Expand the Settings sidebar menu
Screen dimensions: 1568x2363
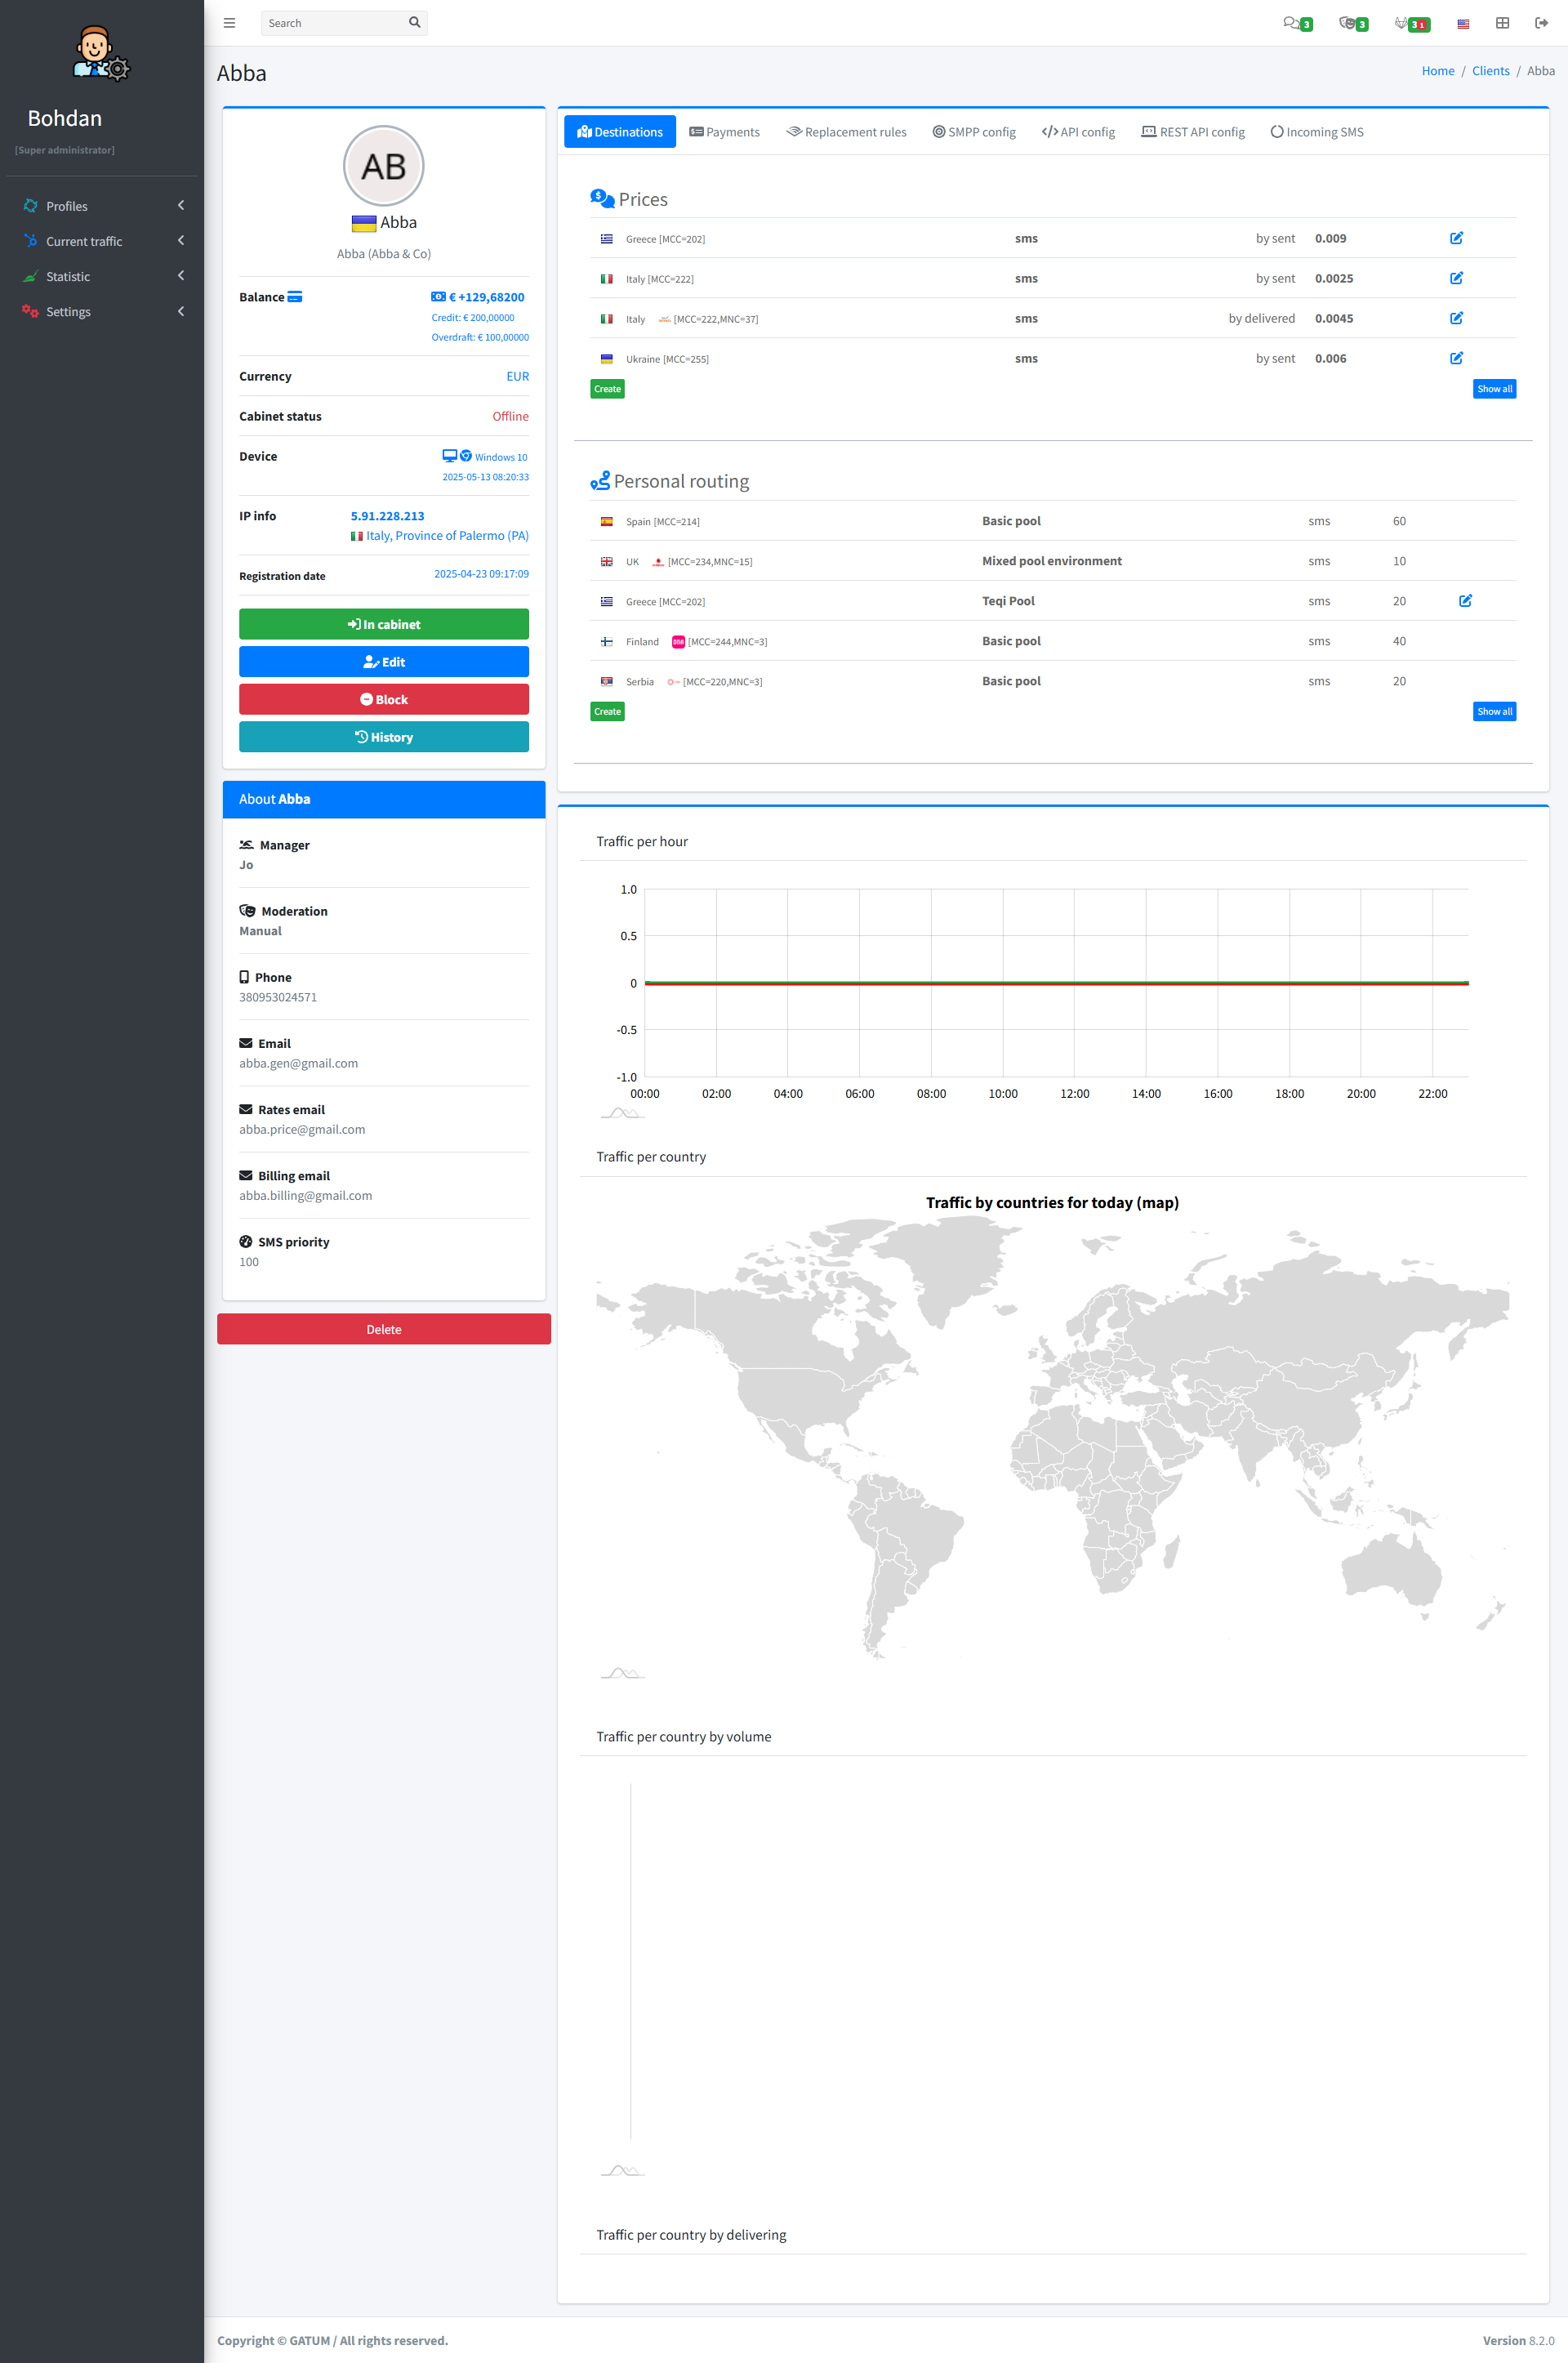click(100, 312)
